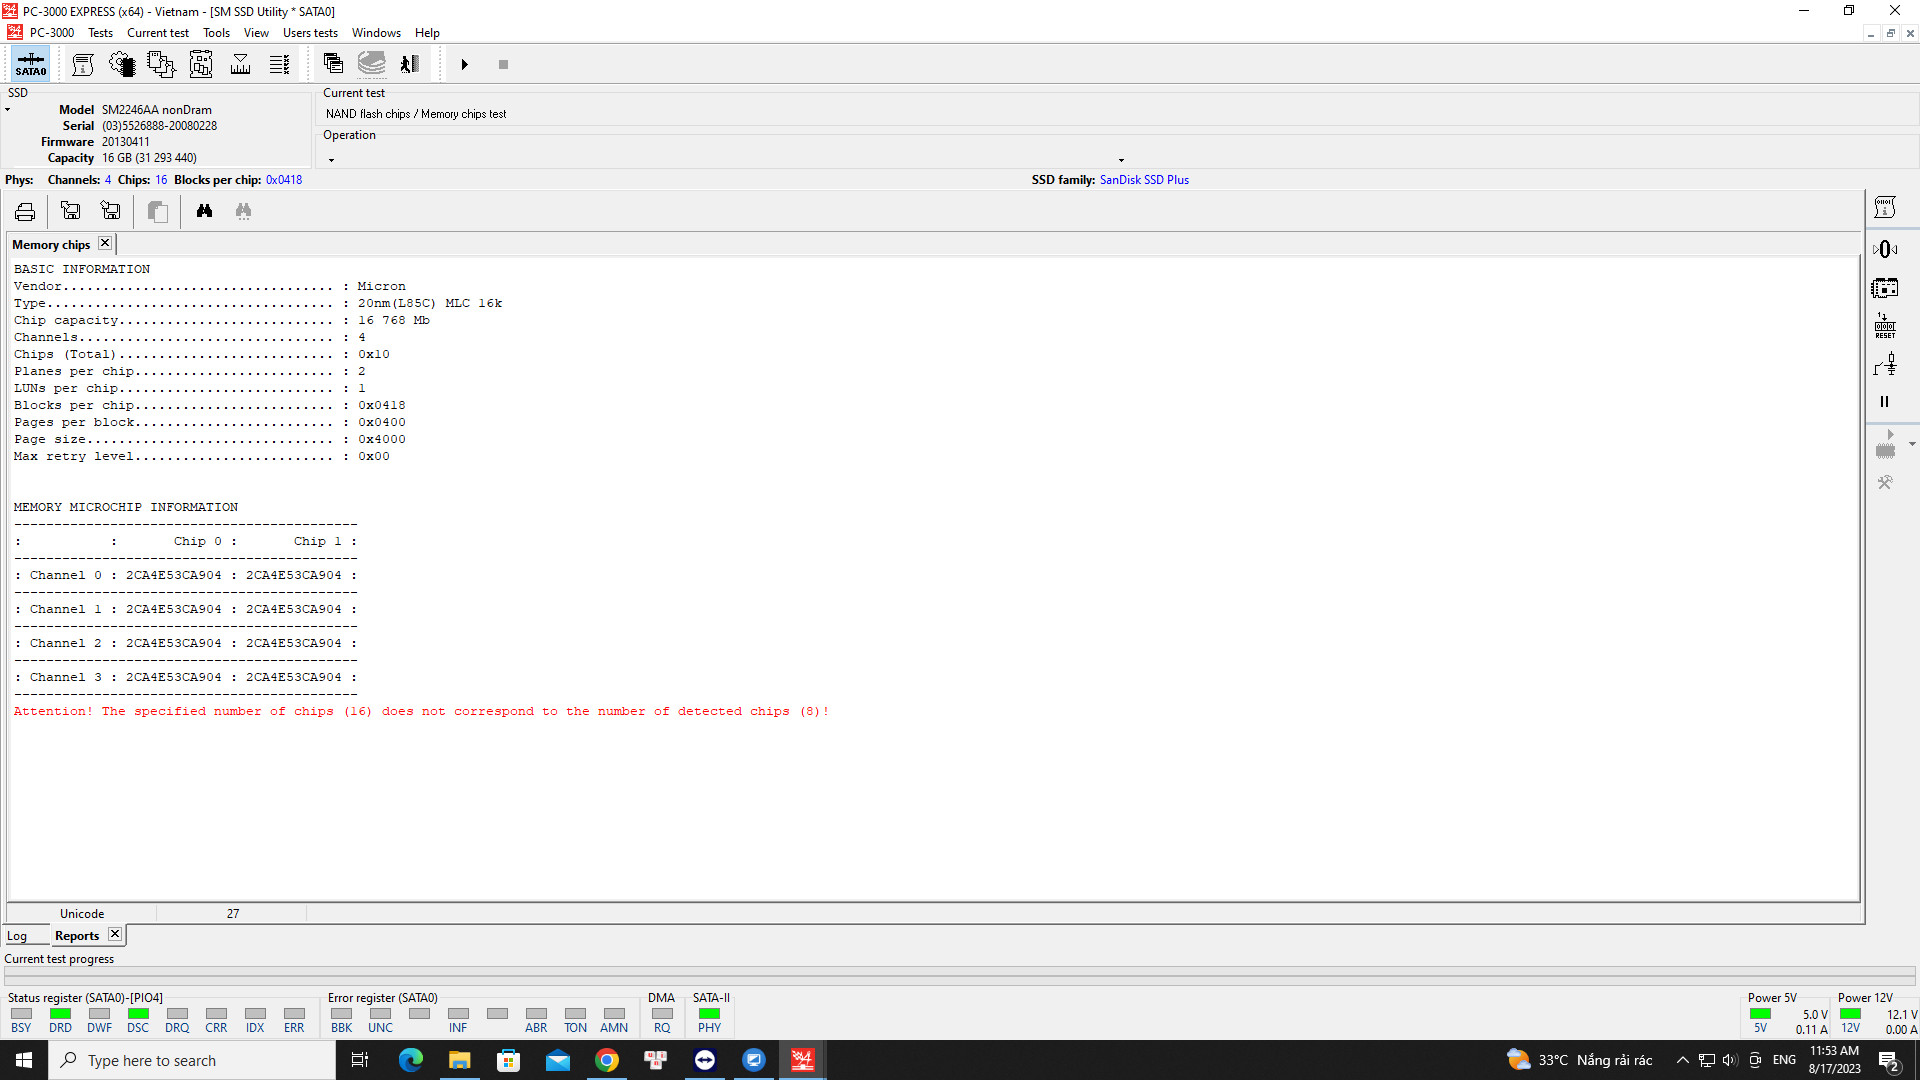The image size is (1920, 1080).
Task: Click the Channels value 4
Action: coord(108,180)
